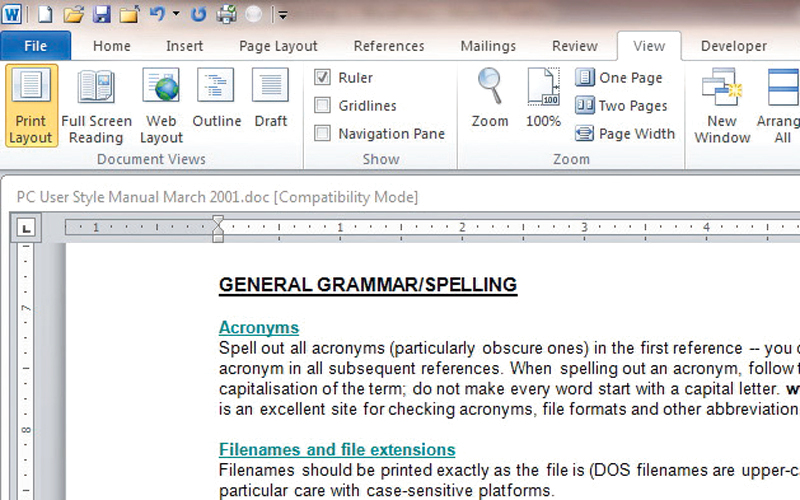The height and width of the screenshot is (500, 800).
Task: Expand Customize Quick Access Toolbar menu
Action: [283, 15]
